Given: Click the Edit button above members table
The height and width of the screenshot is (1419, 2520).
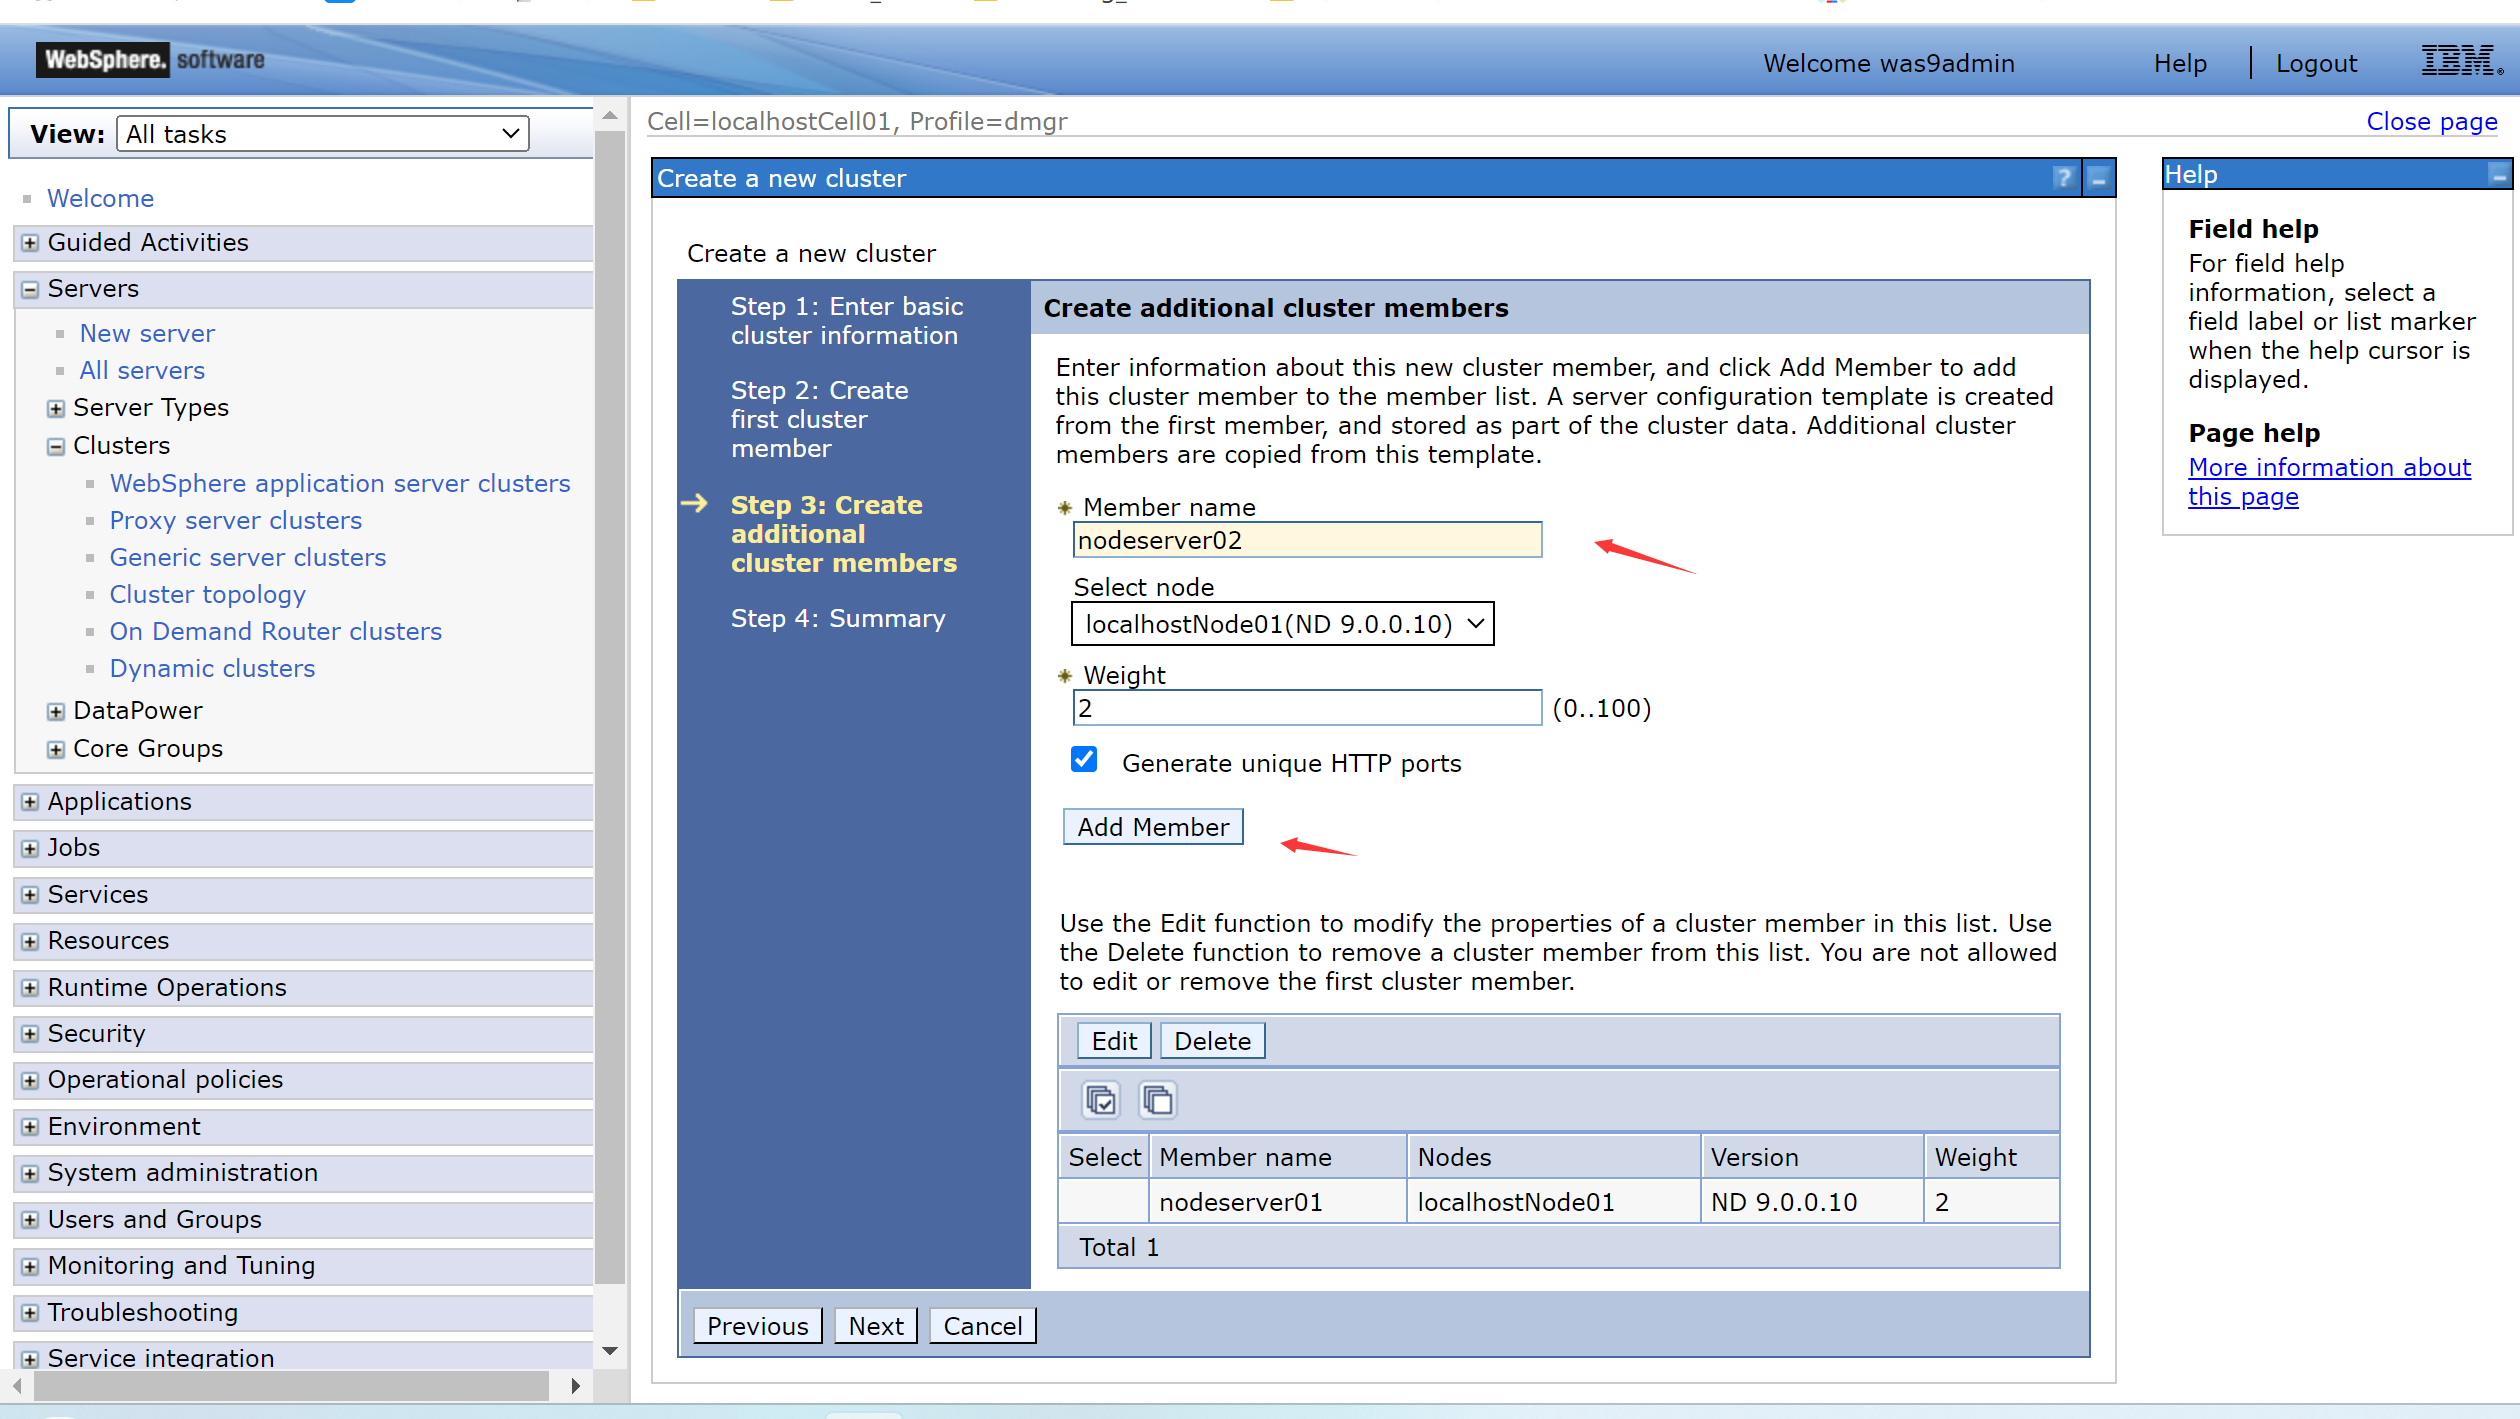Looking at the screenshot, I should point(1114,1041).
